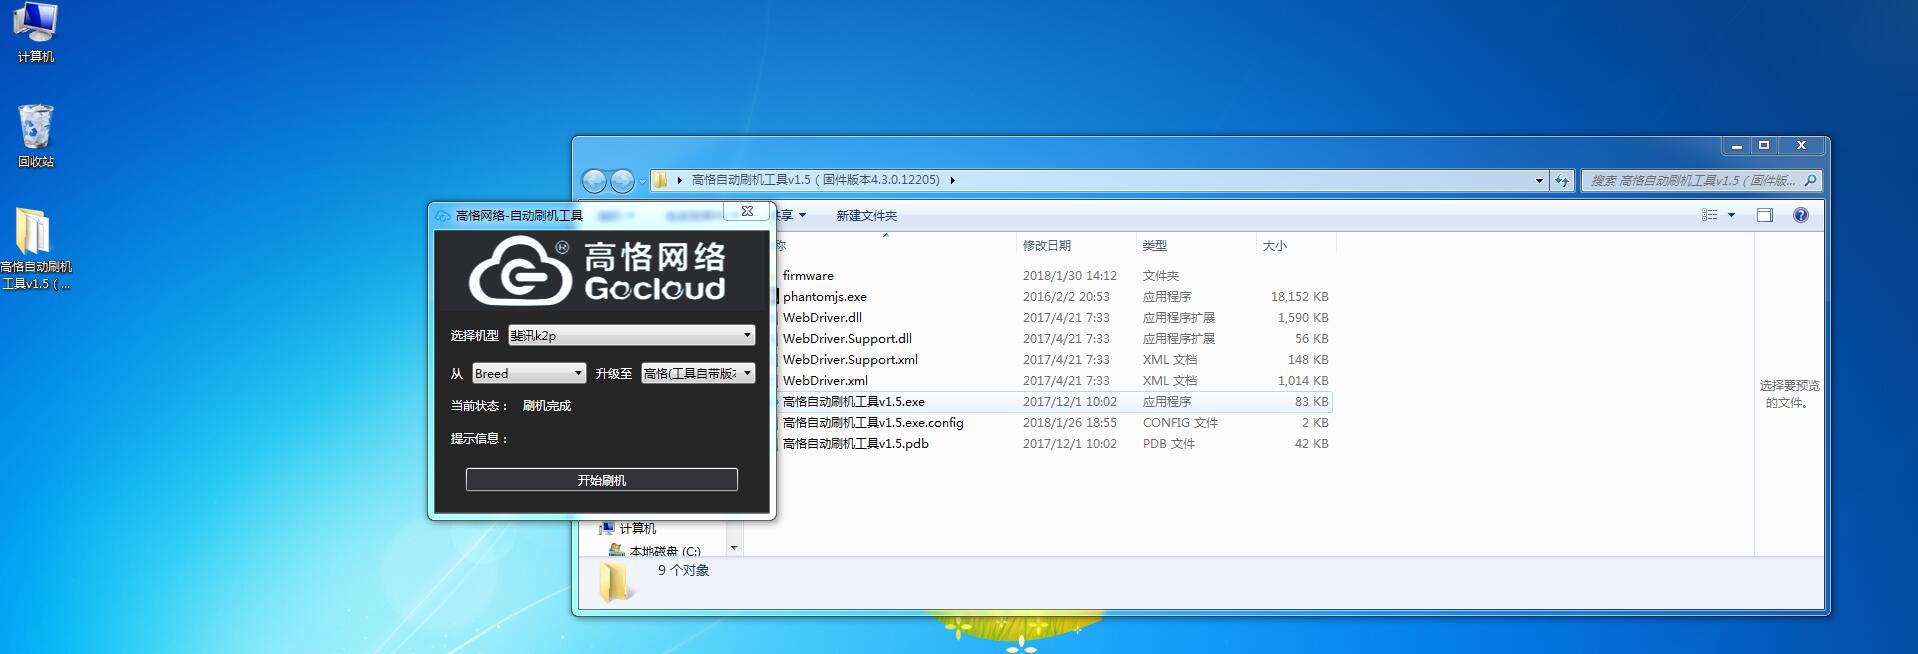The width and height of the screenshot is (1918, 654).
Task: Open the 从 Breed source dropdown
Action: 529,373
